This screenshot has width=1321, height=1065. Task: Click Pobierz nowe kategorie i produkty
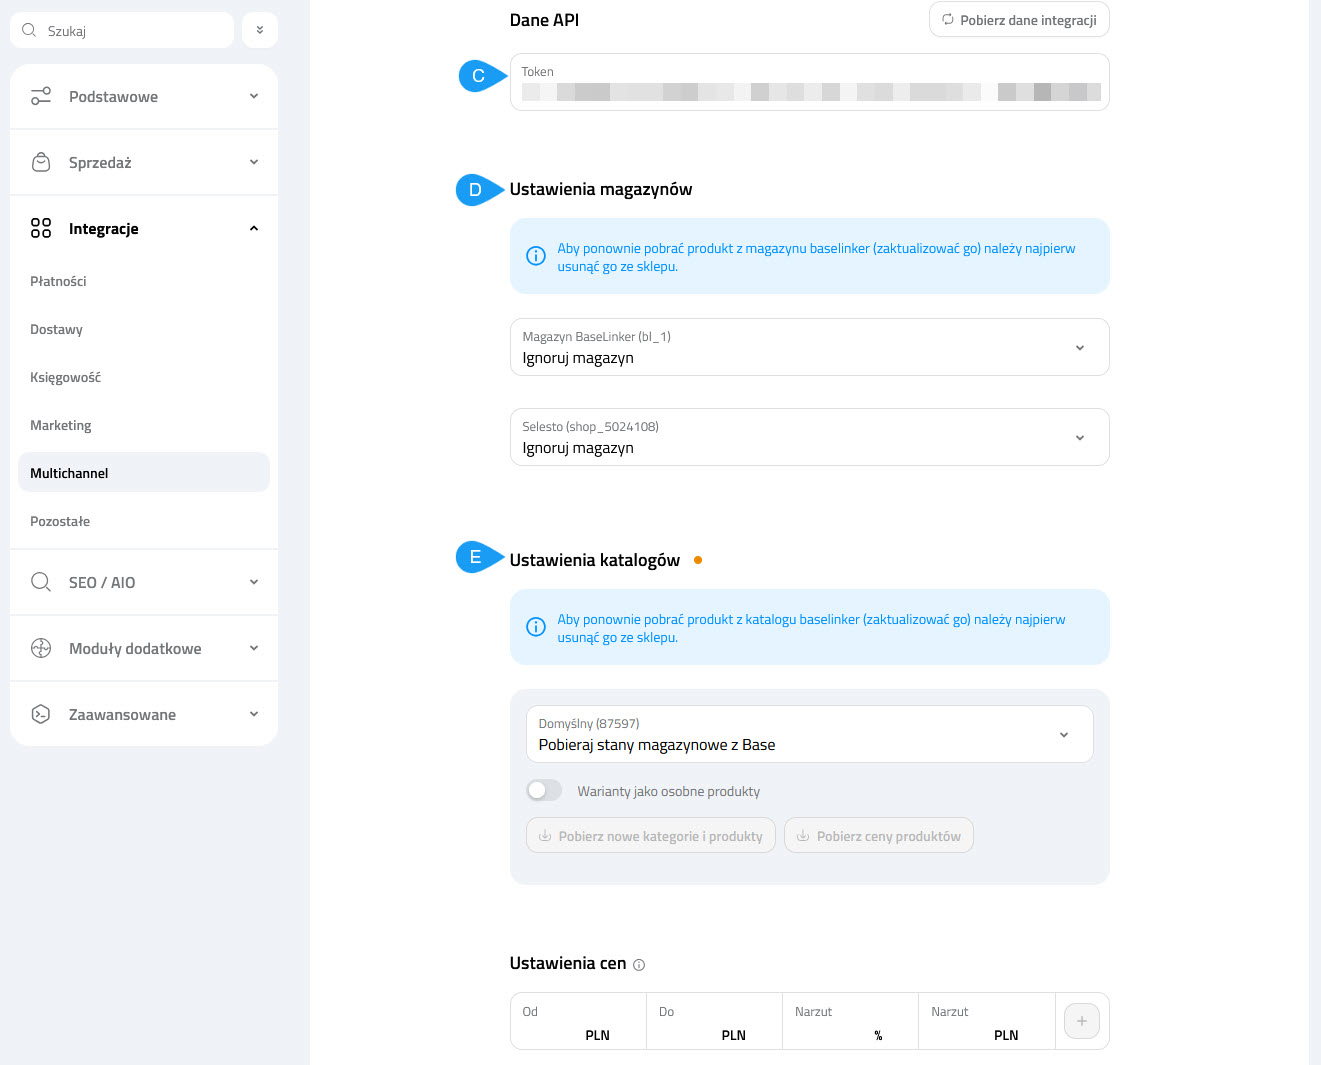pyautogui.click(x=650, y=834)
